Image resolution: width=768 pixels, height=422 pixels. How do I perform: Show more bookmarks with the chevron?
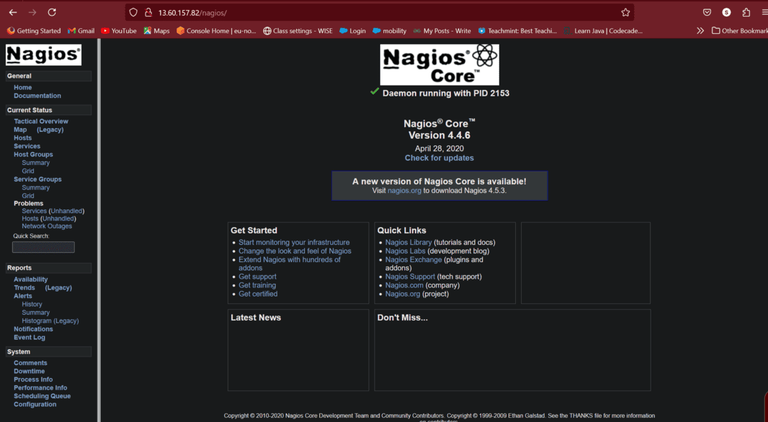click(x=700, y=31)
